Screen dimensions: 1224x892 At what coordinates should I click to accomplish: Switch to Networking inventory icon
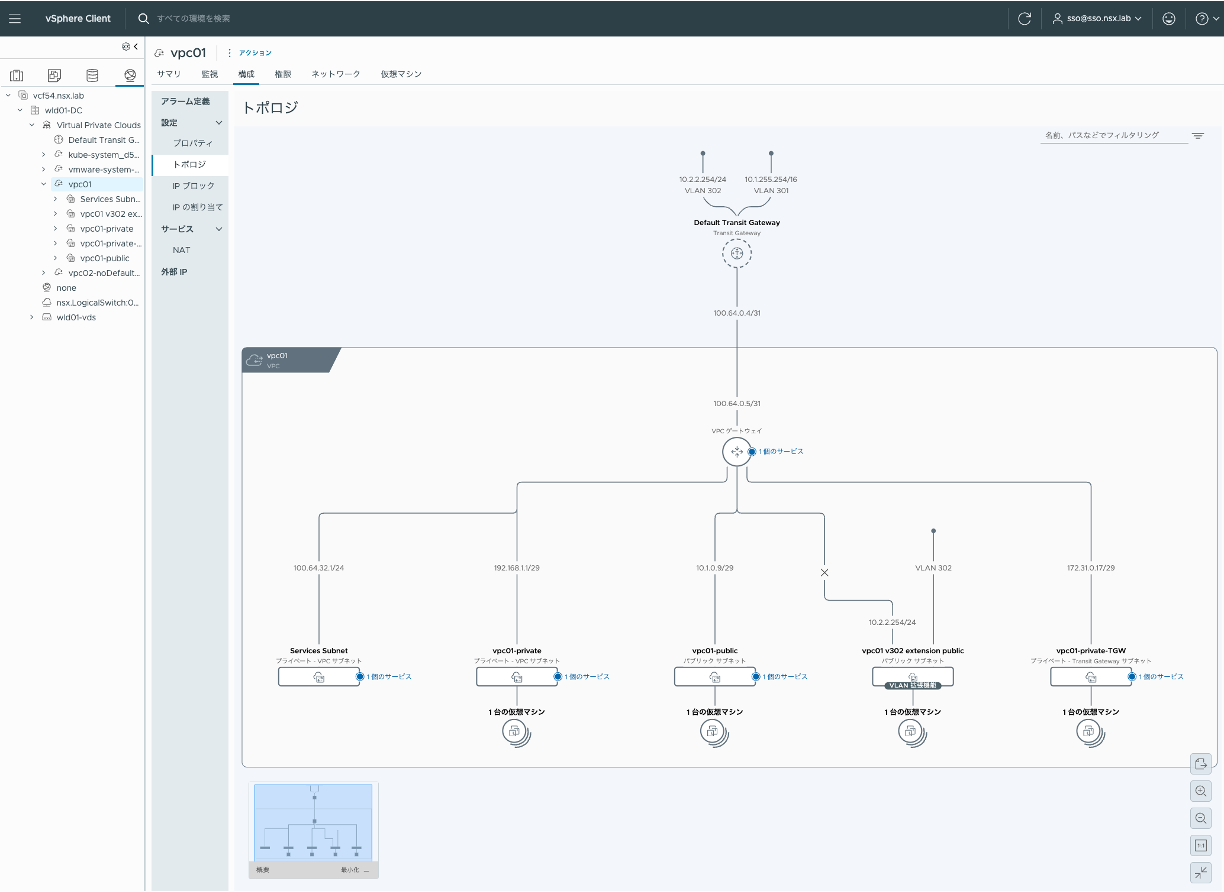coord(129,75)
